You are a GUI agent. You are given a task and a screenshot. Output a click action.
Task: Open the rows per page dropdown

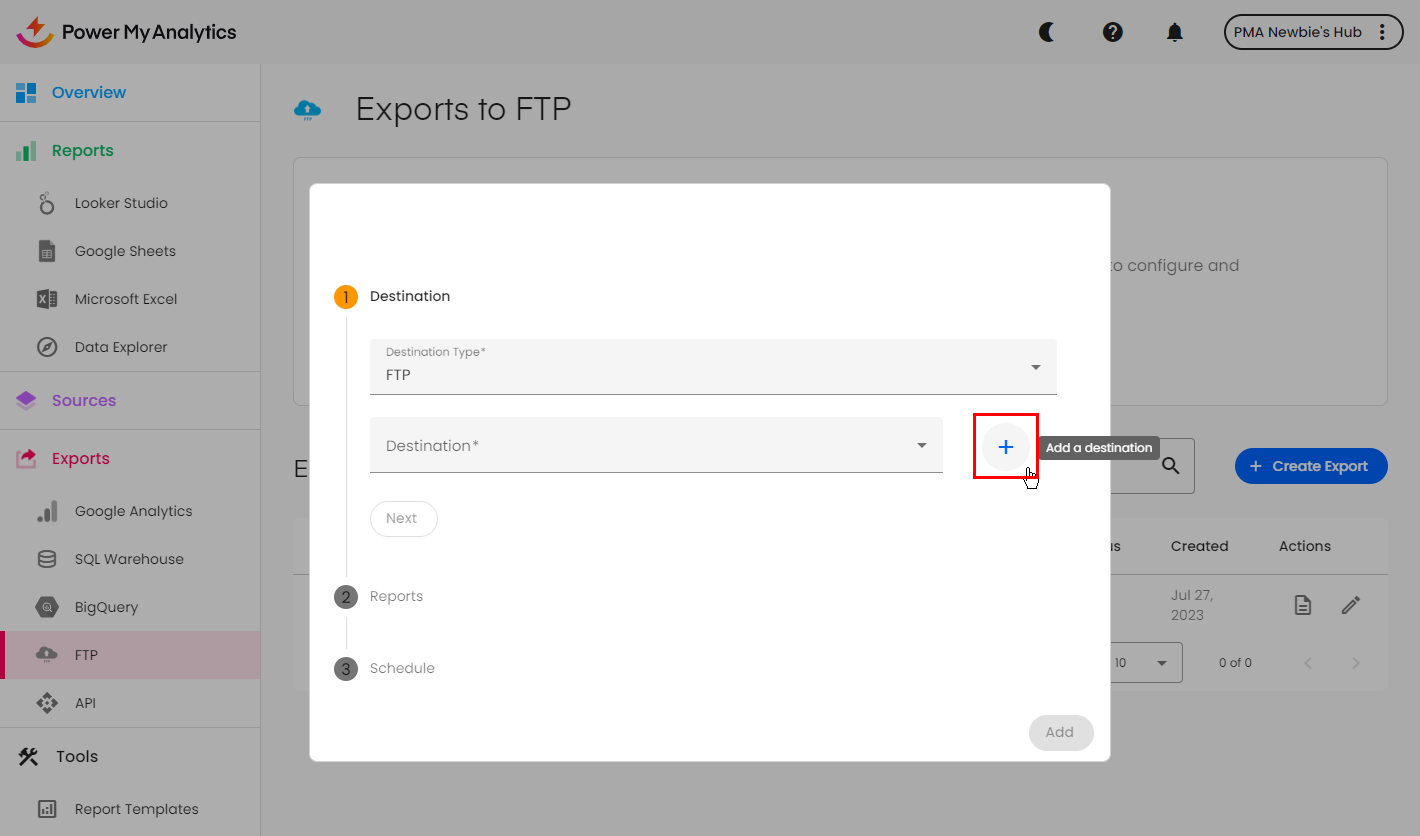click(x=1144, y=663)
